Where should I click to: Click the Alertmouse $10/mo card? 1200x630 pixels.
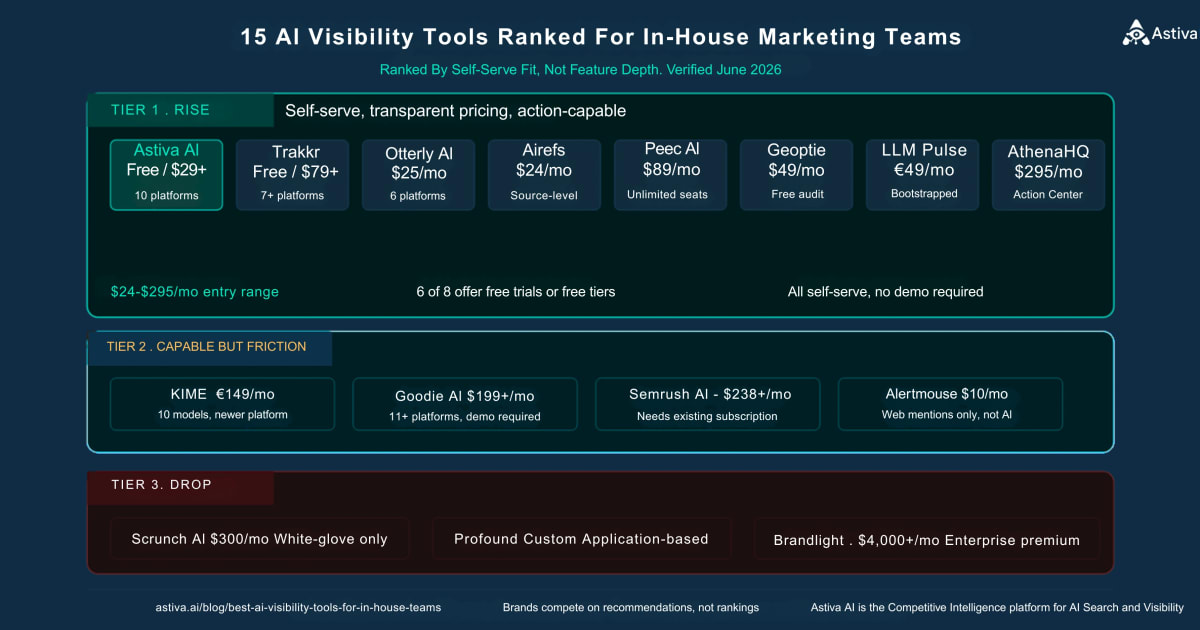pyautogui.click(x=950, y=404)
